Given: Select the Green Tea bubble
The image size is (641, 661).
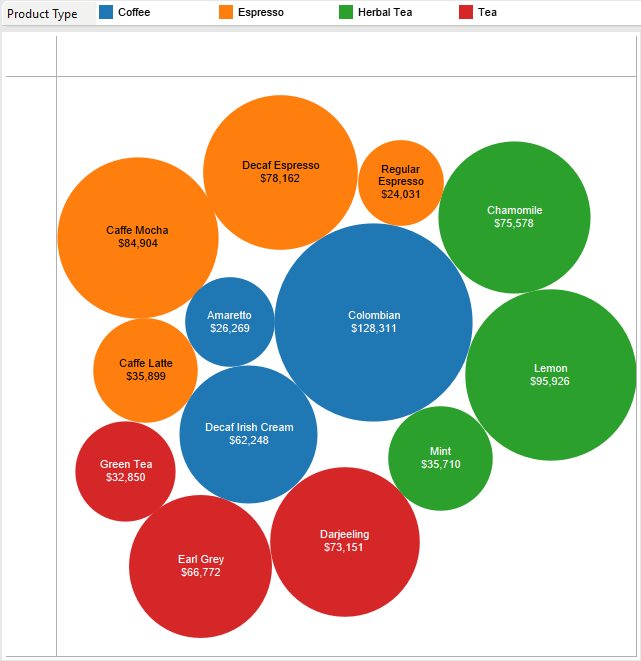Looking at the screenshot, I should pyautogui.click(x=126, y=471).
